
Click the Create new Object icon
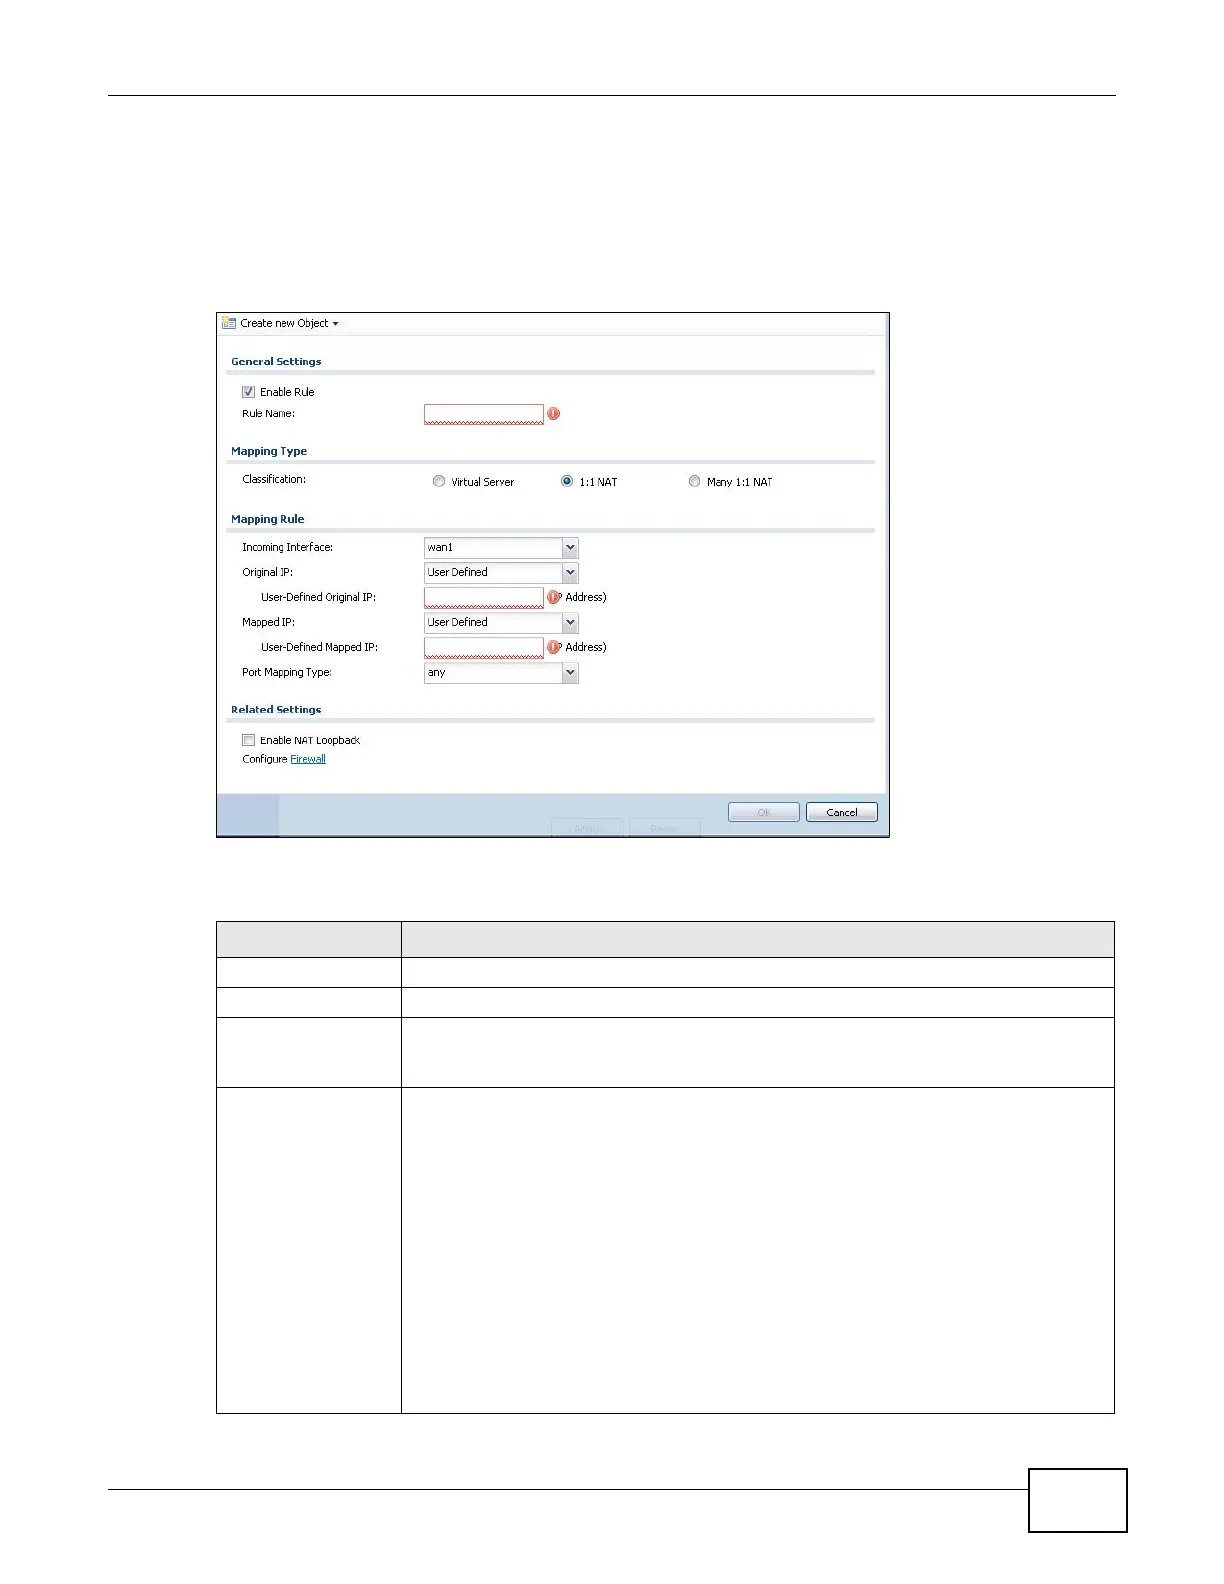tap(229, 323)
